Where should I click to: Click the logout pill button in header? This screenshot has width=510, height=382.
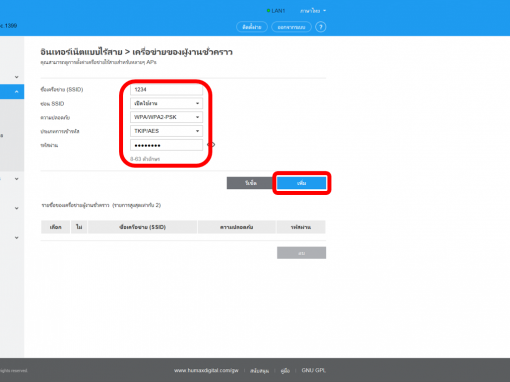coord(291,27)
